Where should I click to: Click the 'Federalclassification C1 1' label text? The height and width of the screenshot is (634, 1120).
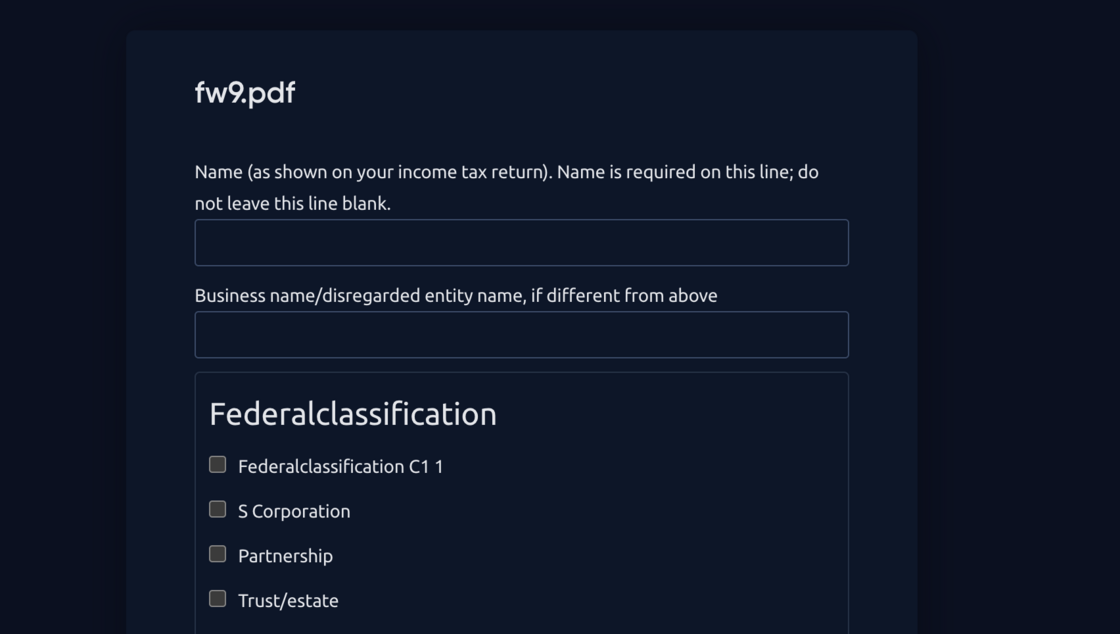(x=340, y=467)
